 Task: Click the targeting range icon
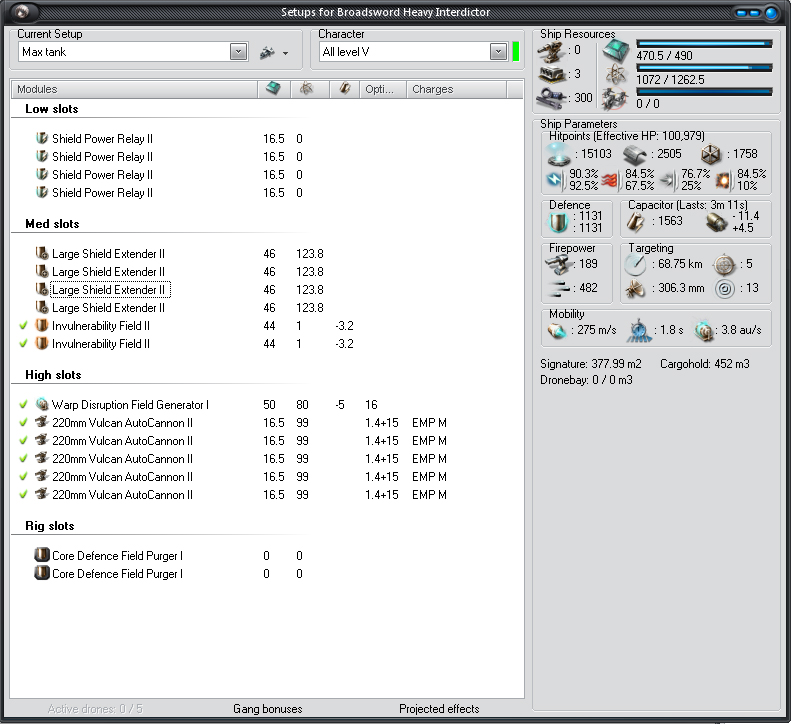click(635, 264)
